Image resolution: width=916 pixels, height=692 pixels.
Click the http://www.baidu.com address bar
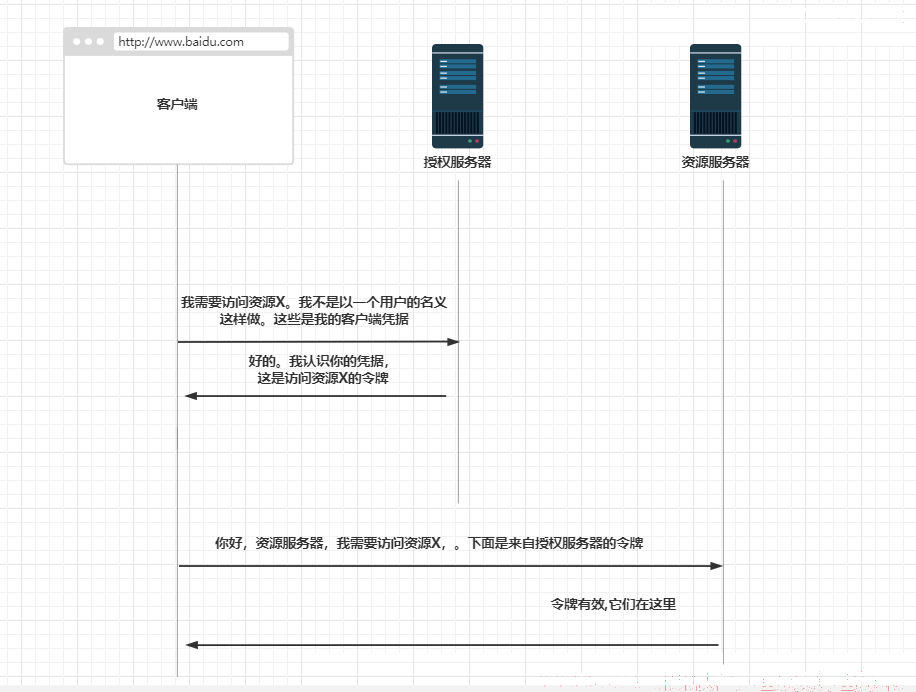point(201,41)
